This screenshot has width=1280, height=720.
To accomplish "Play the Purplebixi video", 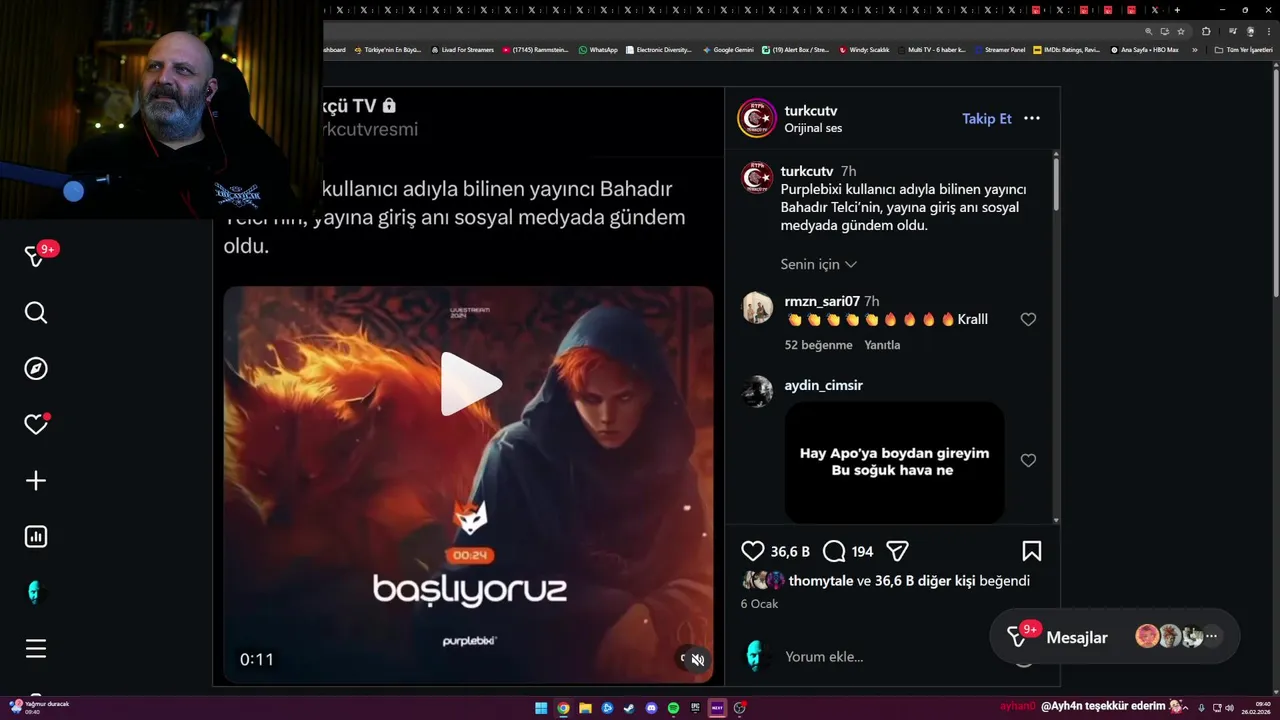I will 471,384.
